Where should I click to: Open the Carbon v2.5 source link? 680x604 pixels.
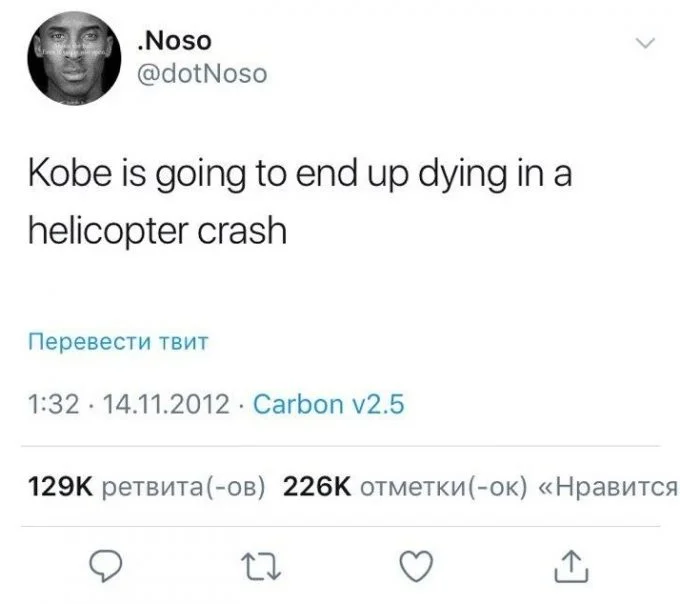[328, 404]
